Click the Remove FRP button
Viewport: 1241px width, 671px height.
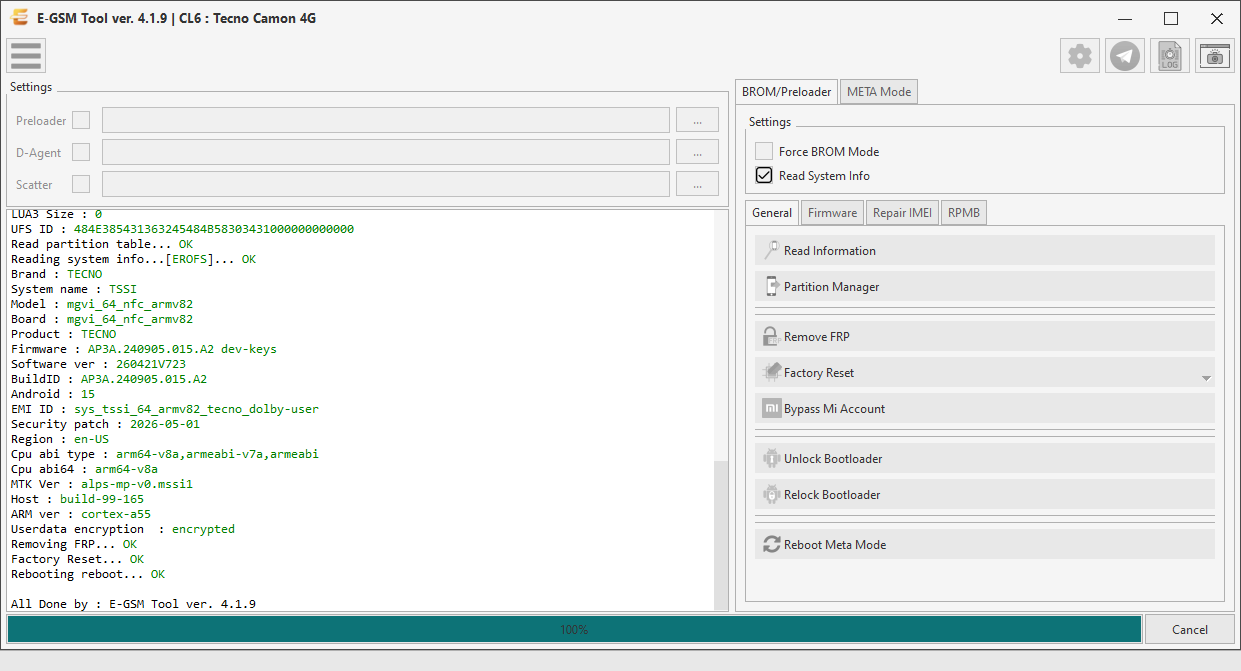[985, 336]
